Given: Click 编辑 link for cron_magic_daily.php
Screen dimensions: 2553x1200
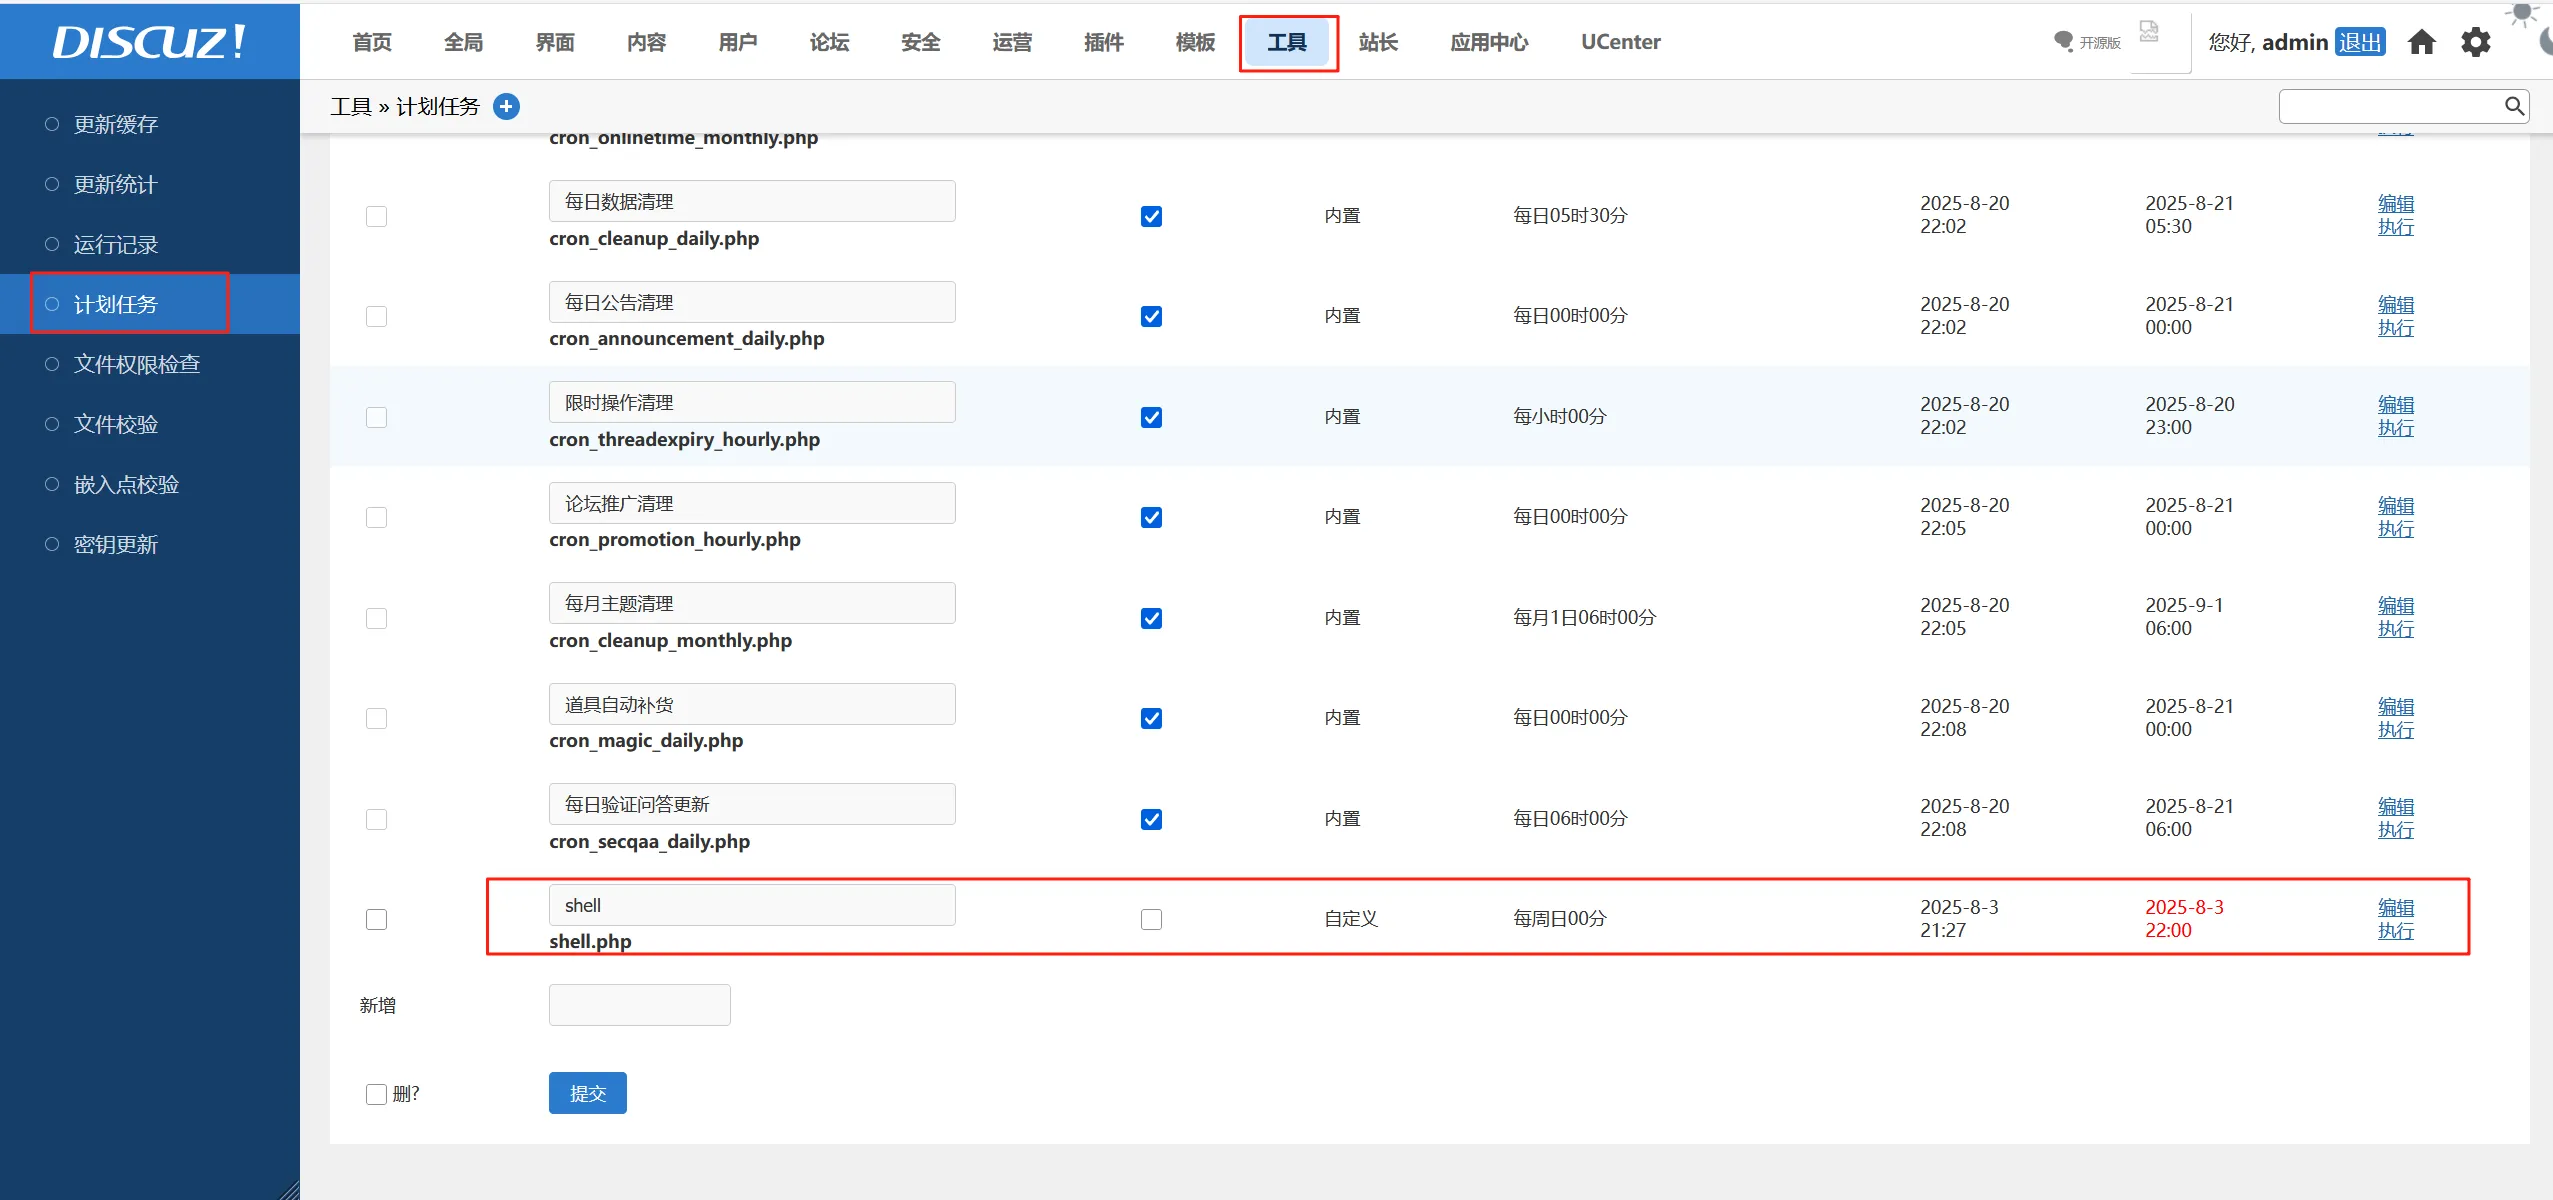Looking at the screenshot, I should (2395, 706).
